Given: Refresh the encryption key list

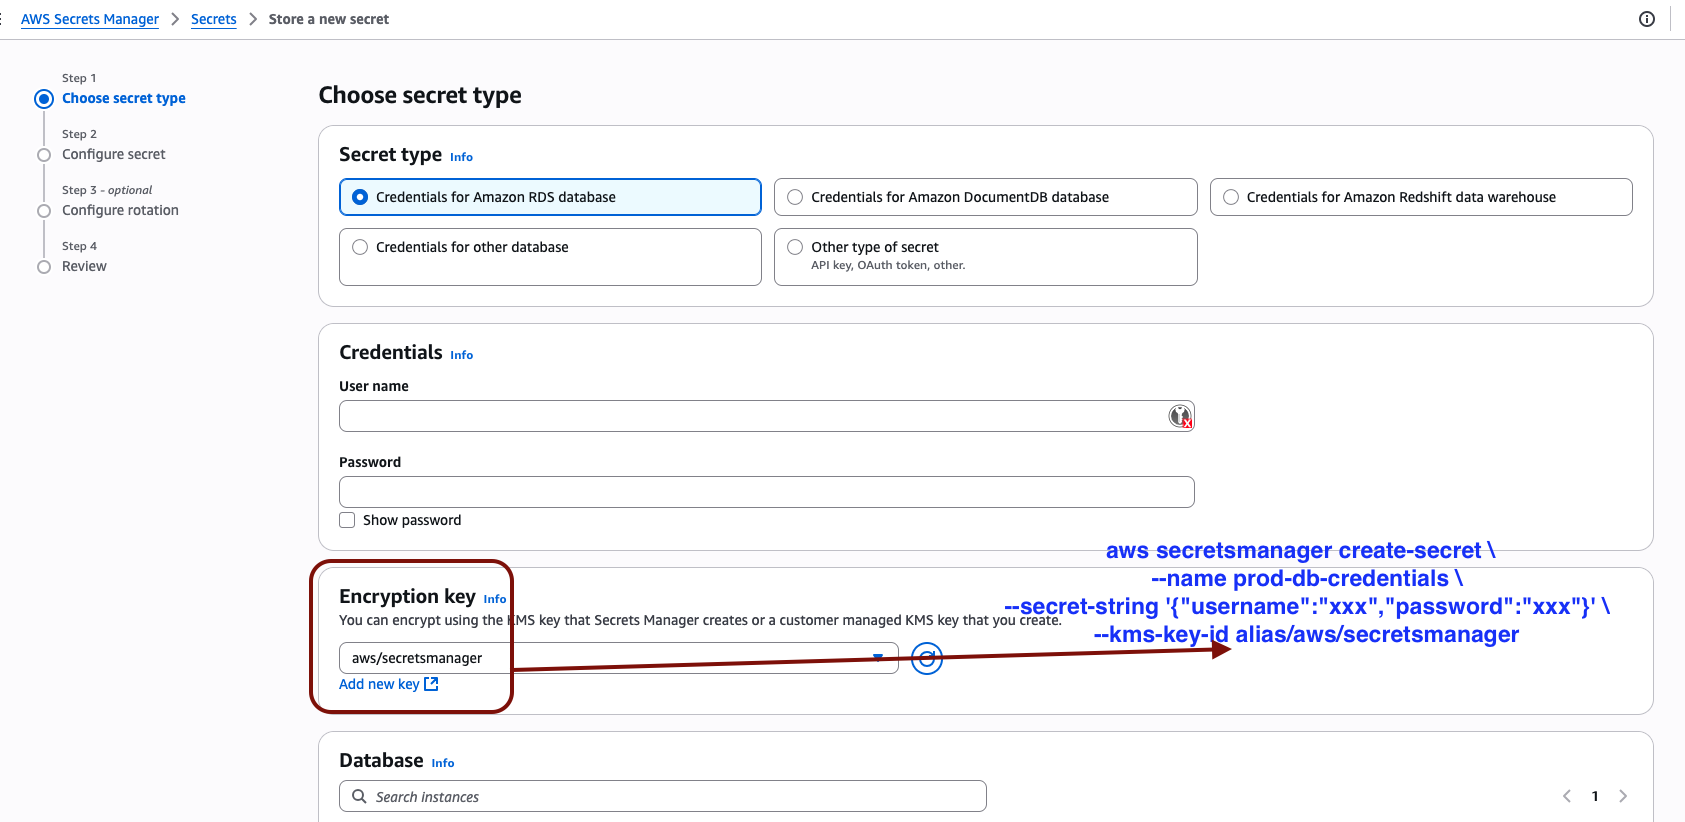Looking at the screenshot, I should pos(927,658).
